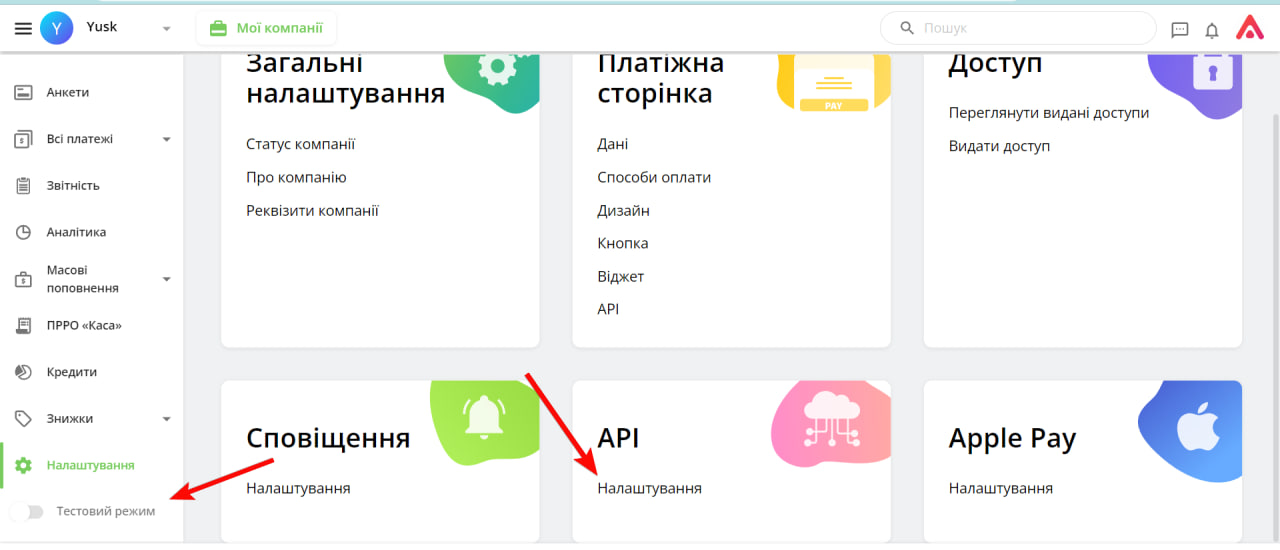Open the chat messages icon
Screen dimensions: 1280x550
1180,30
